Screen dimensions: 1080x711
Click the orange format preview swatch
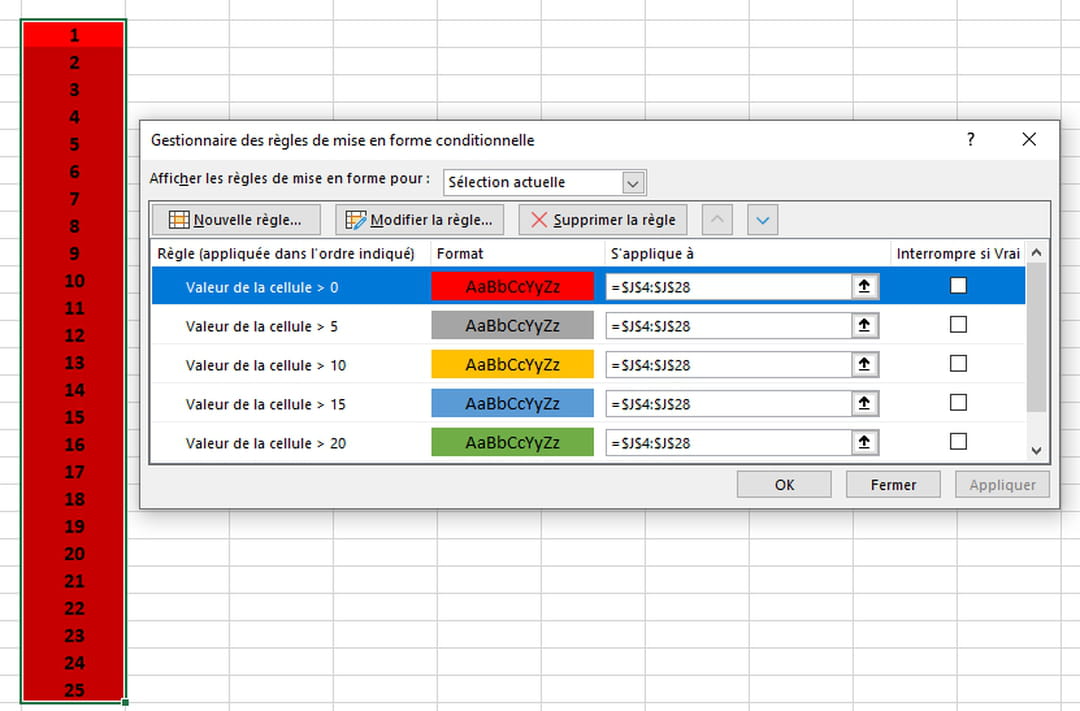coord(512,364)
